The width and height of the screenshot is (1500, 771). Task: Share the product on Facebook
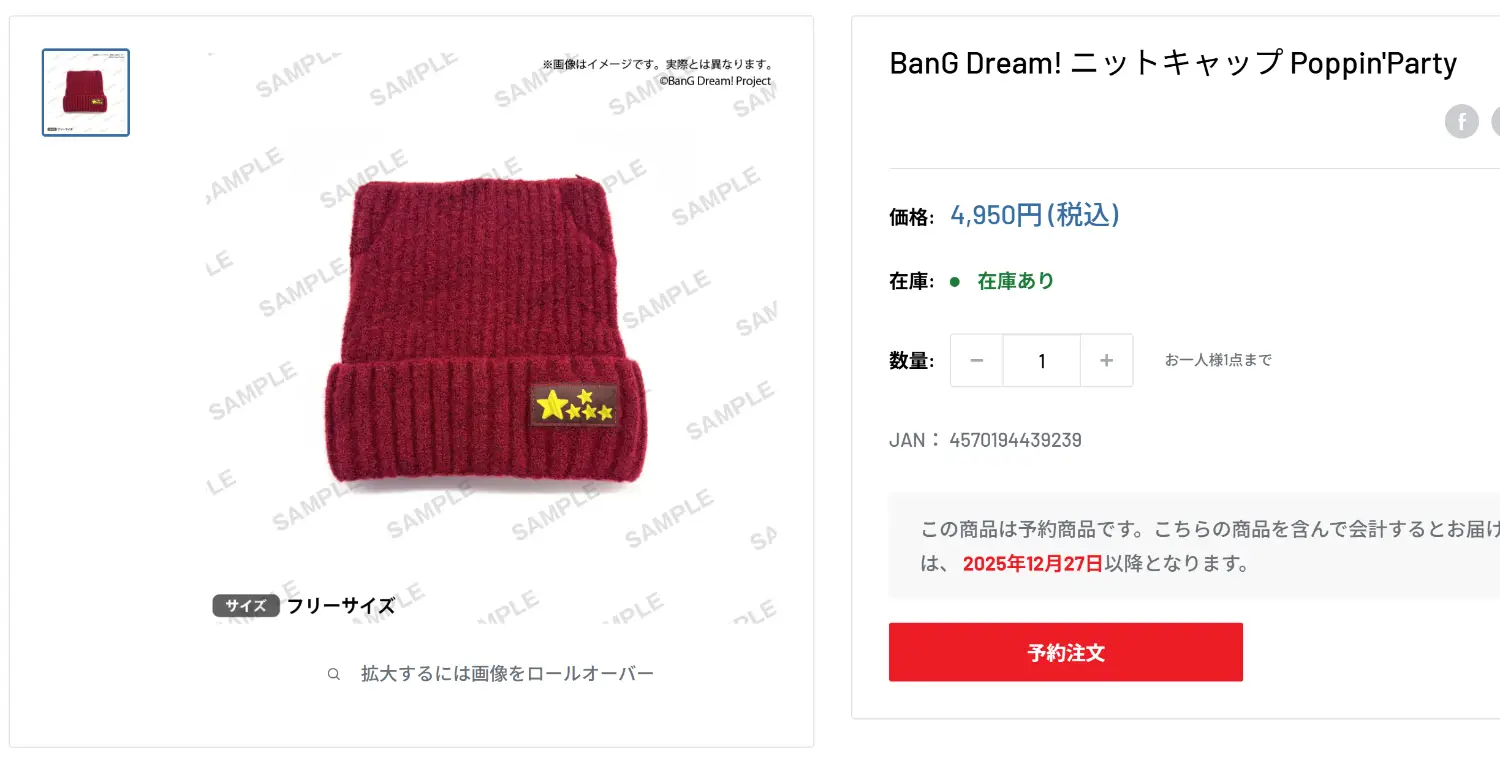click(1461, 122)
